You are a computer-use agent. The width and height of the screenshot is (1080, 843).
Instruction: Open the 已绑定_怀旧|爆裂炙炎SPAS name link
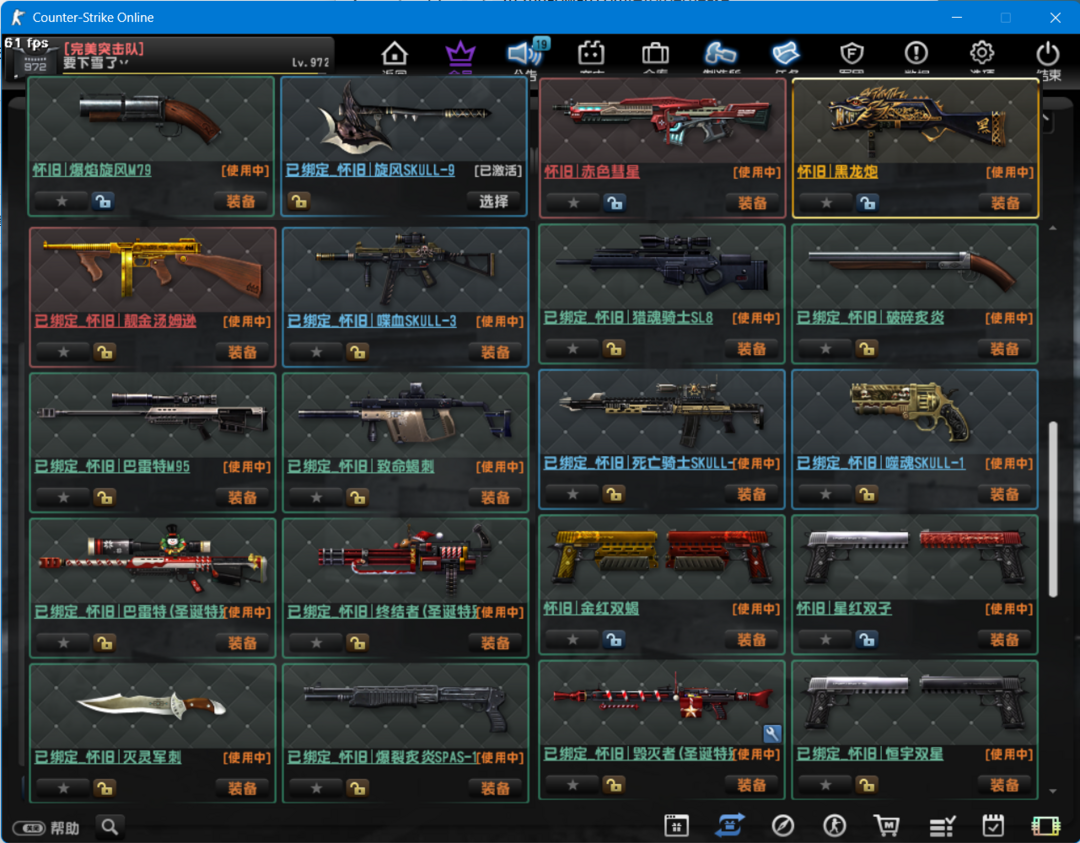(x=382, y=757)
